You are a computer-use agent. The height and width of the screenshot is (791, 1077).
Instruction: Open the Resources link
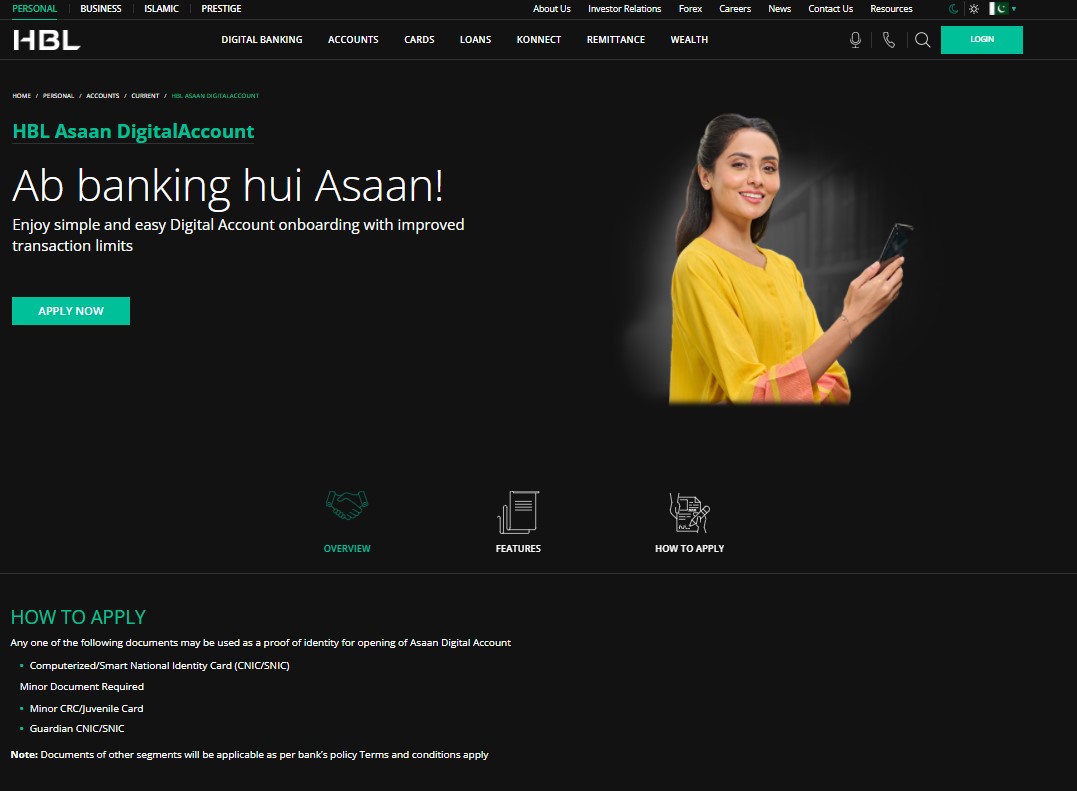[891, 9]
